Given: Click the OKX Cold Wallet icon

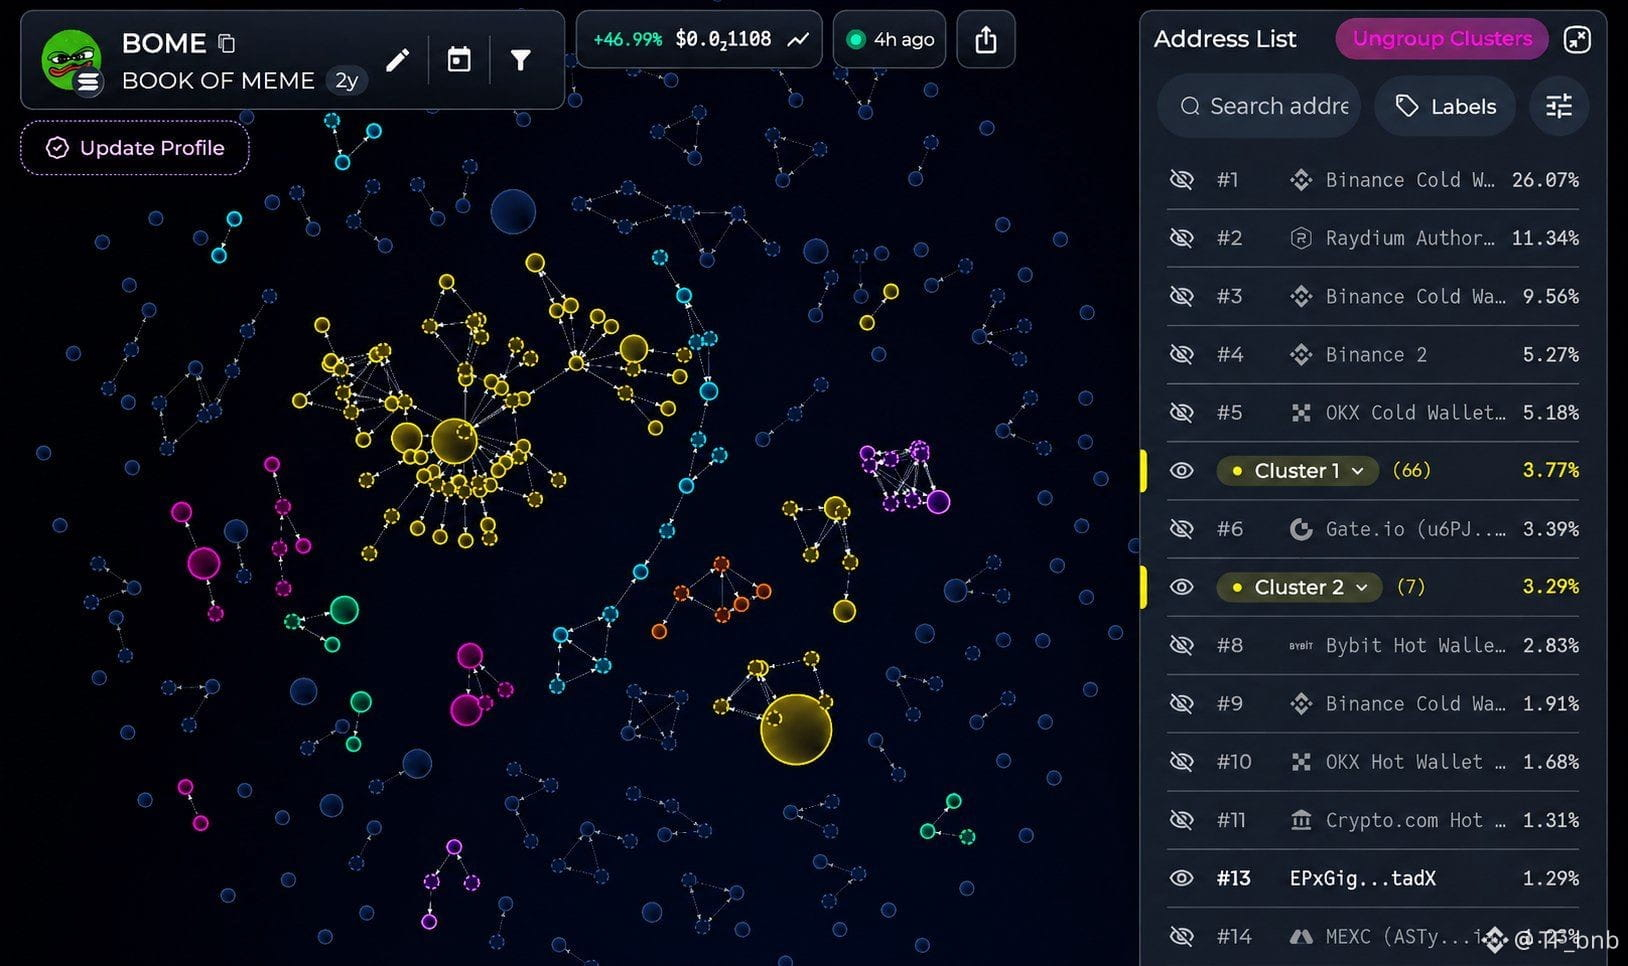Looking at the screenshot, I should coord(1300,412).
